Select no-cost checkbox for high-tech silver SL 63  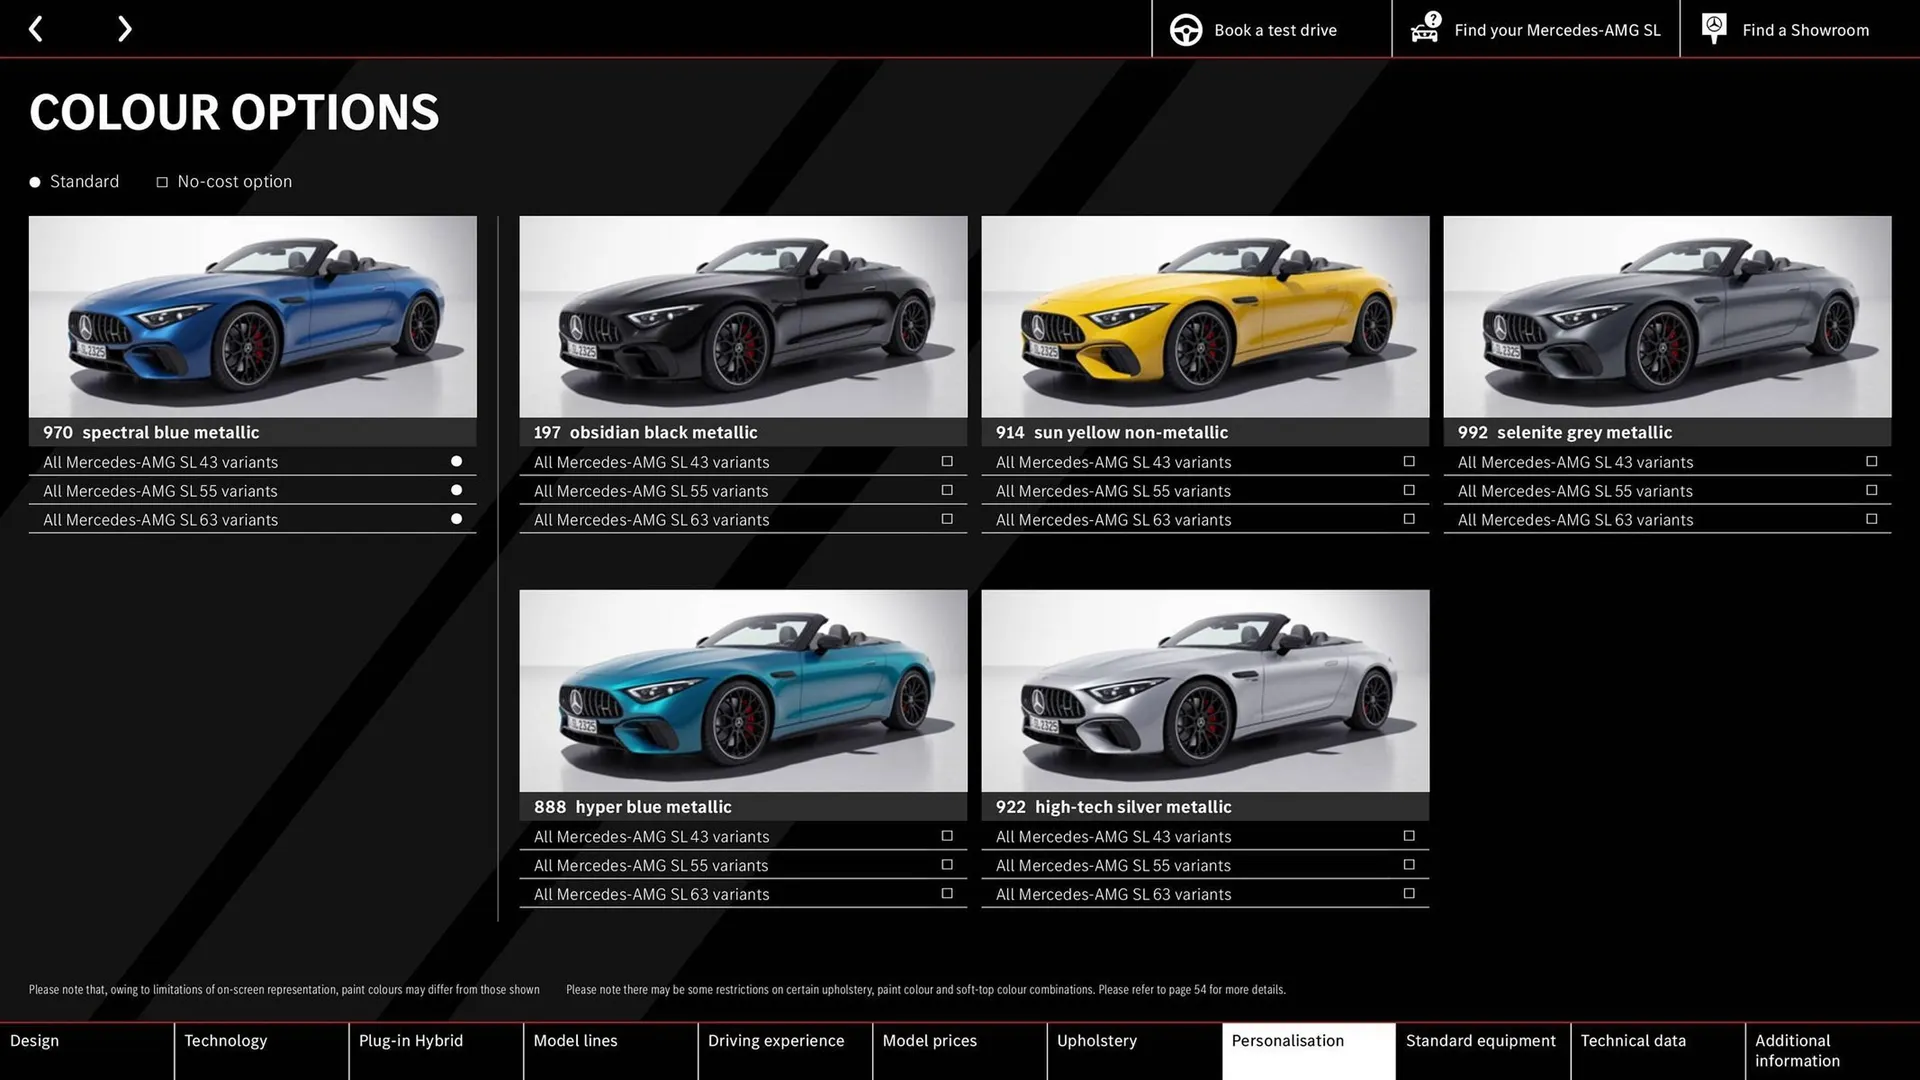pos(1408,893)
